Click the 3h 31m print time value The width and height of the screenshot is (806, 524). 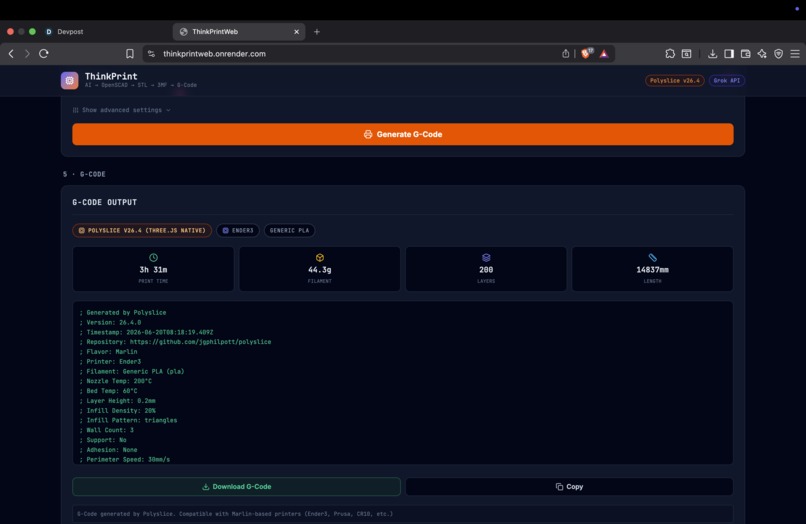click(153, 269)
